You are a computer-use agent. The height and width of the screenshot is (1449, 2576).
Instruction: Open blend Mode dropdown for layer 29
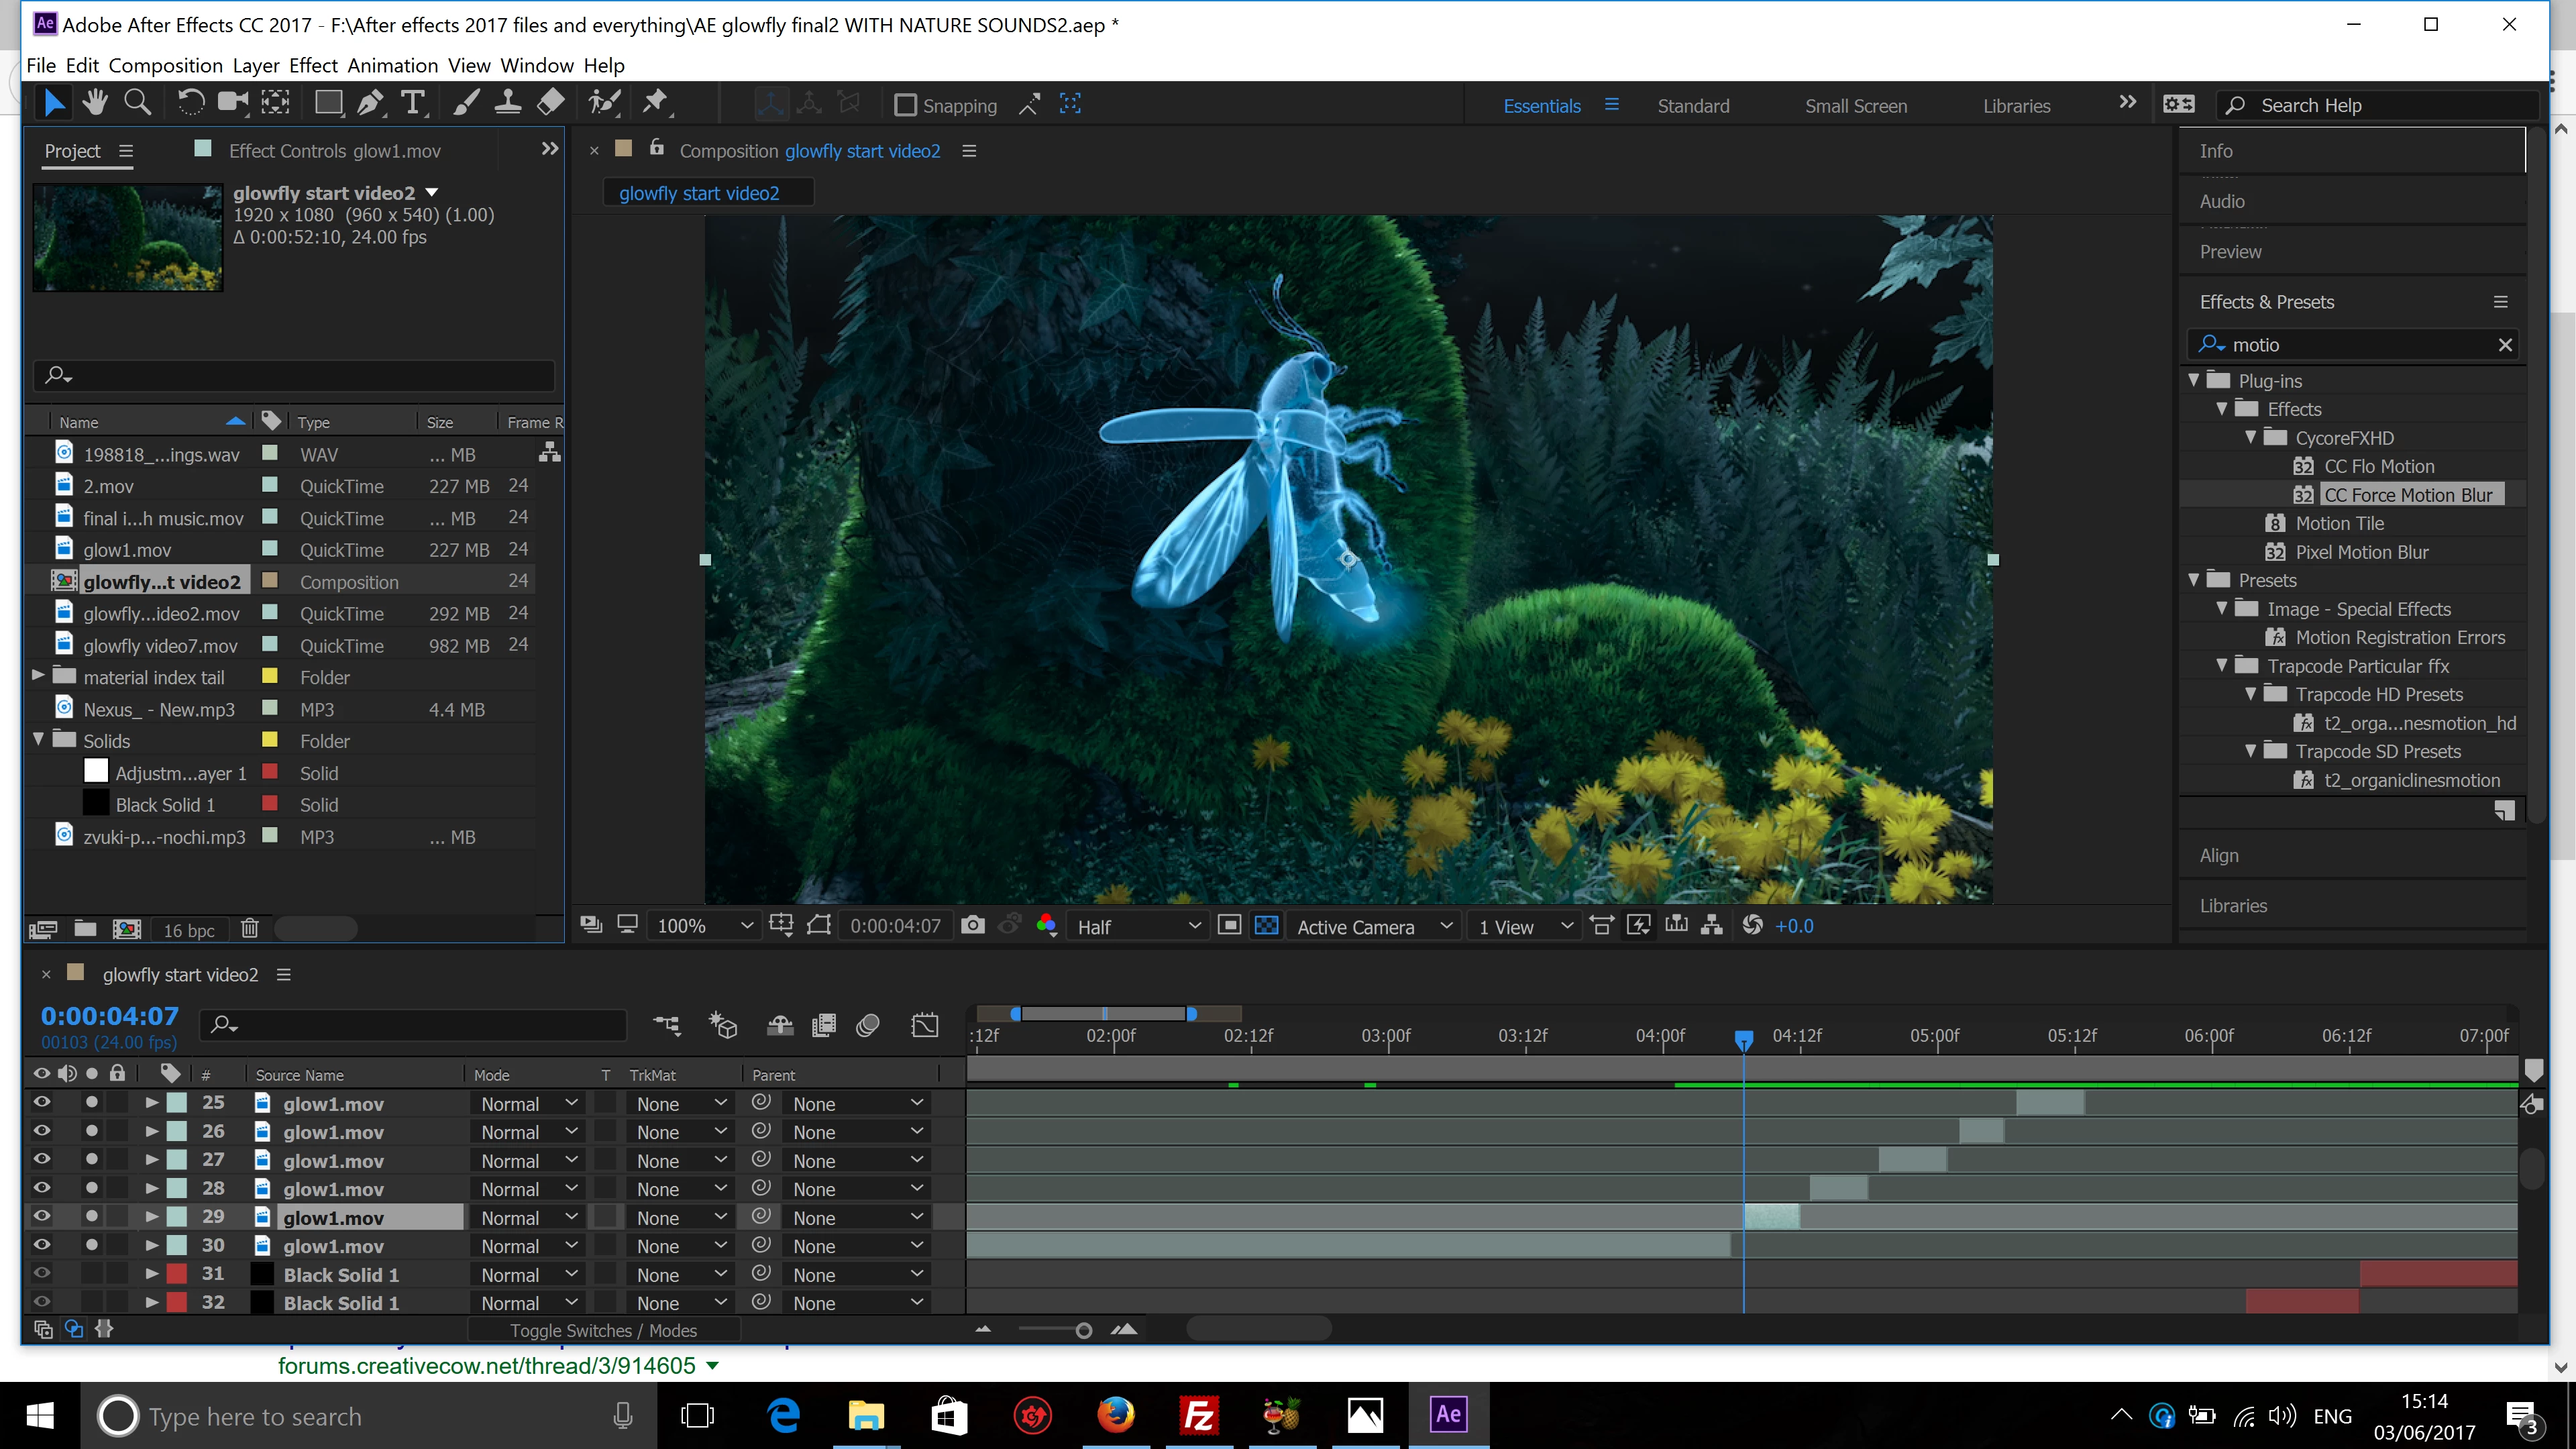(x=528, y=1217)
